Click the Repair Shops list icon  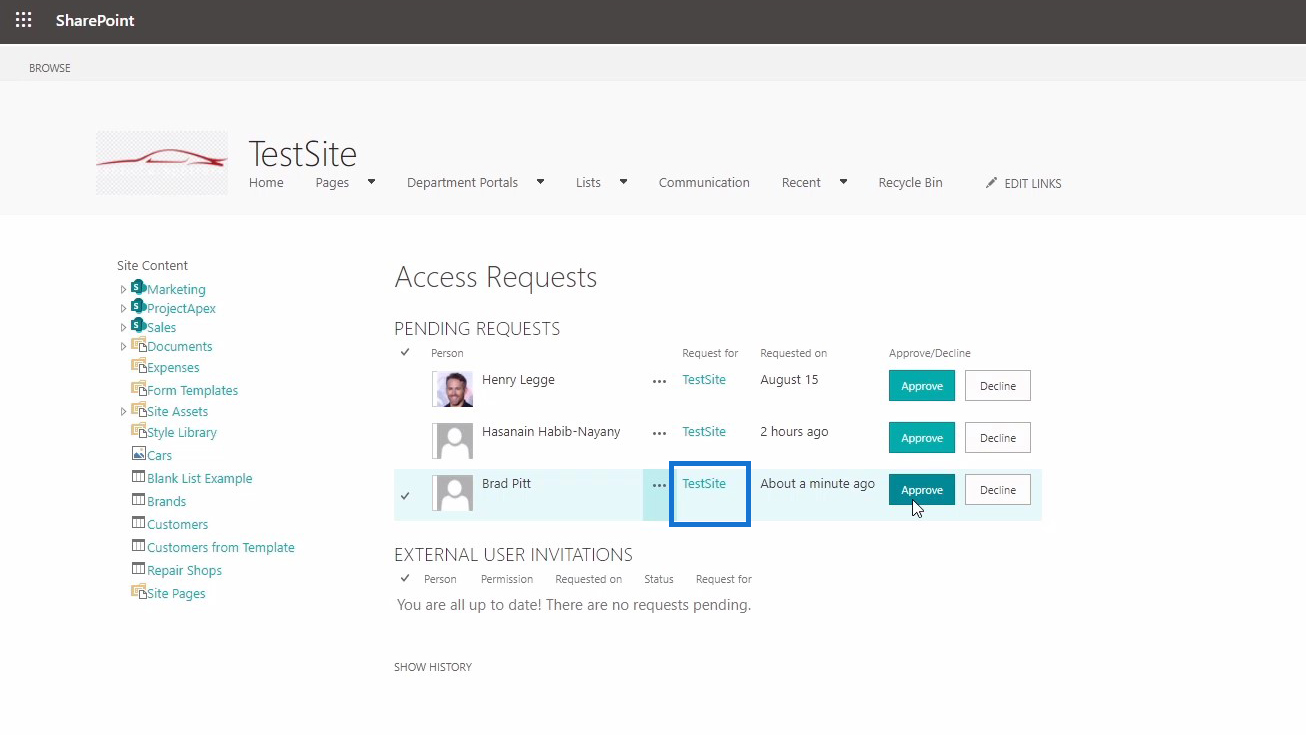[139, 569]
